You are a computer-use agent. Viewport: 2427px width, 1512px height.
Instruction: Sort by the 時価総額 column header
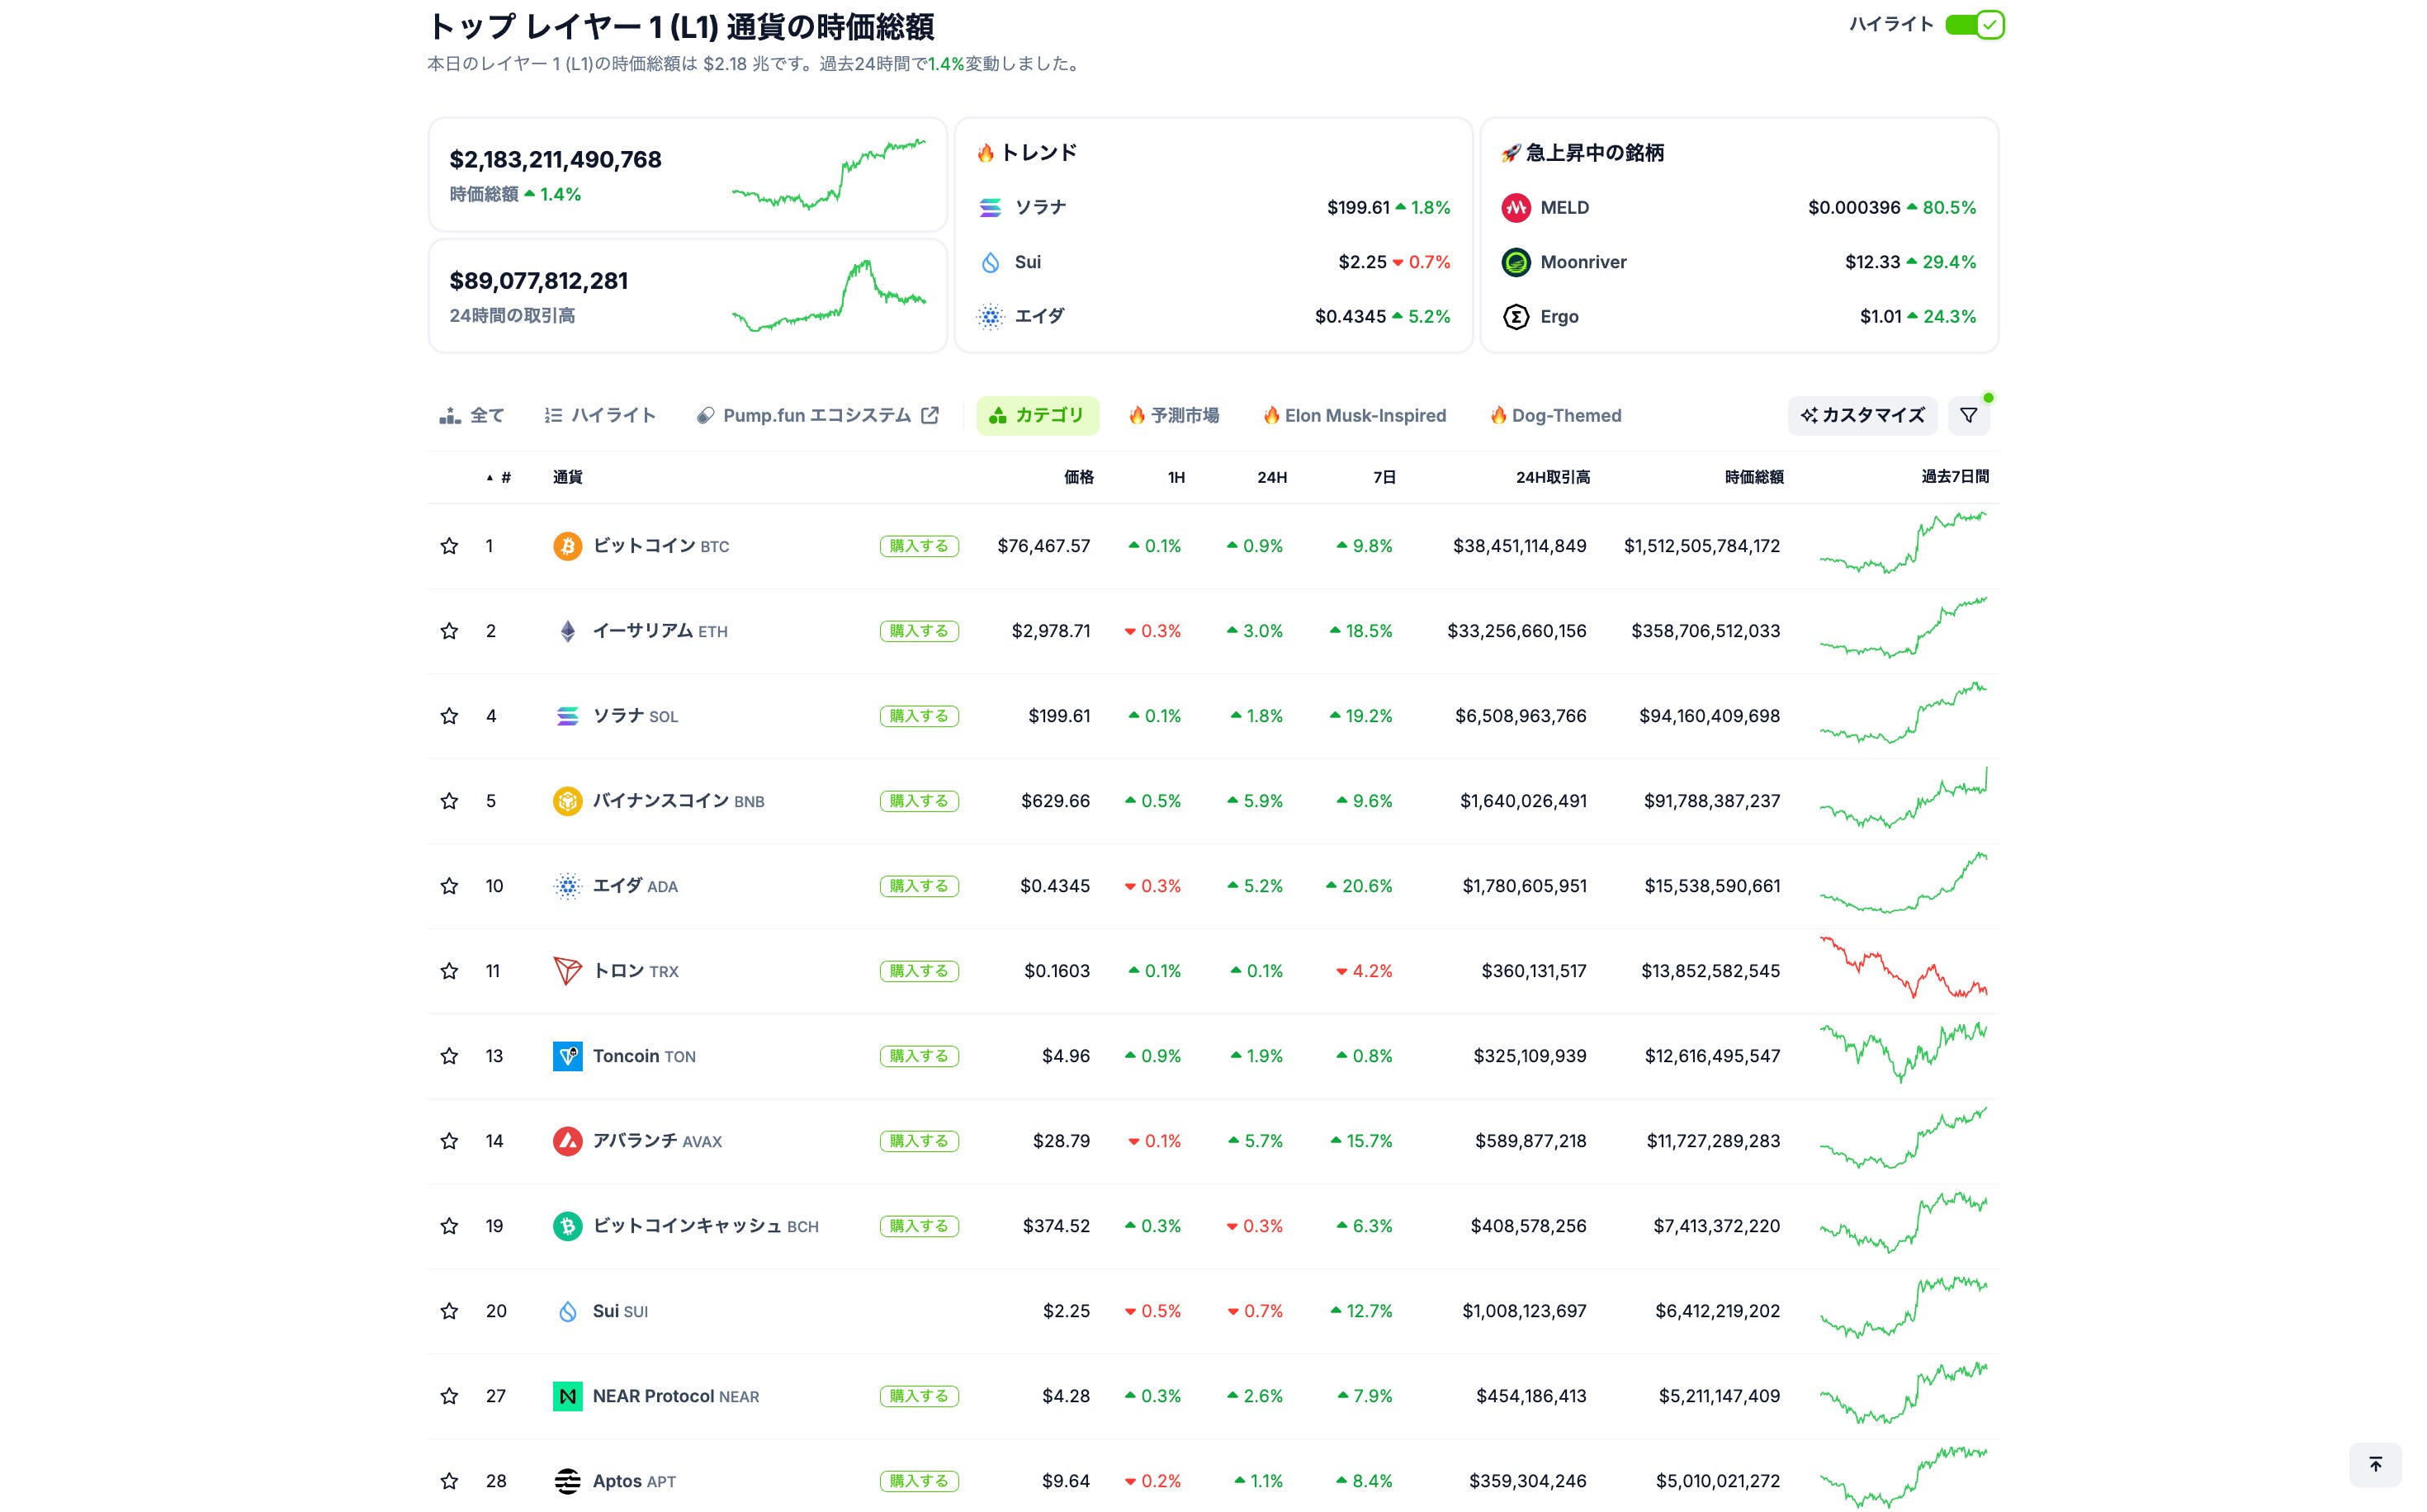pos(1753,477)
